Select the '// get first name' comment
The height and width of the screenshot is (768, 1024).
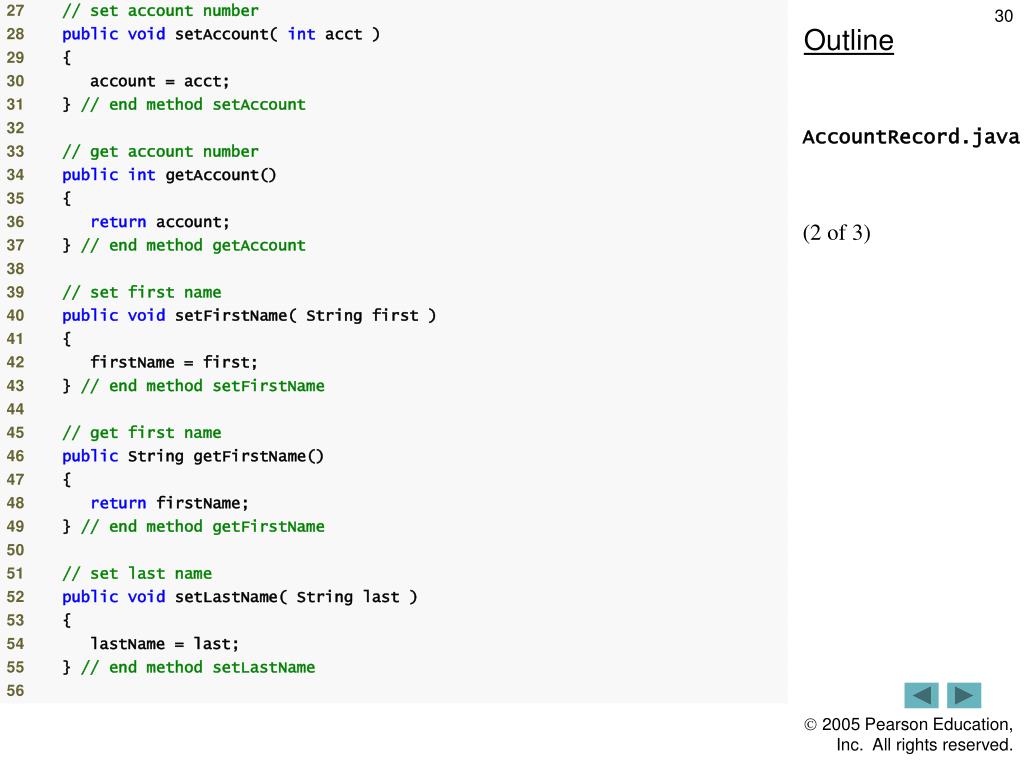(142, 433)
